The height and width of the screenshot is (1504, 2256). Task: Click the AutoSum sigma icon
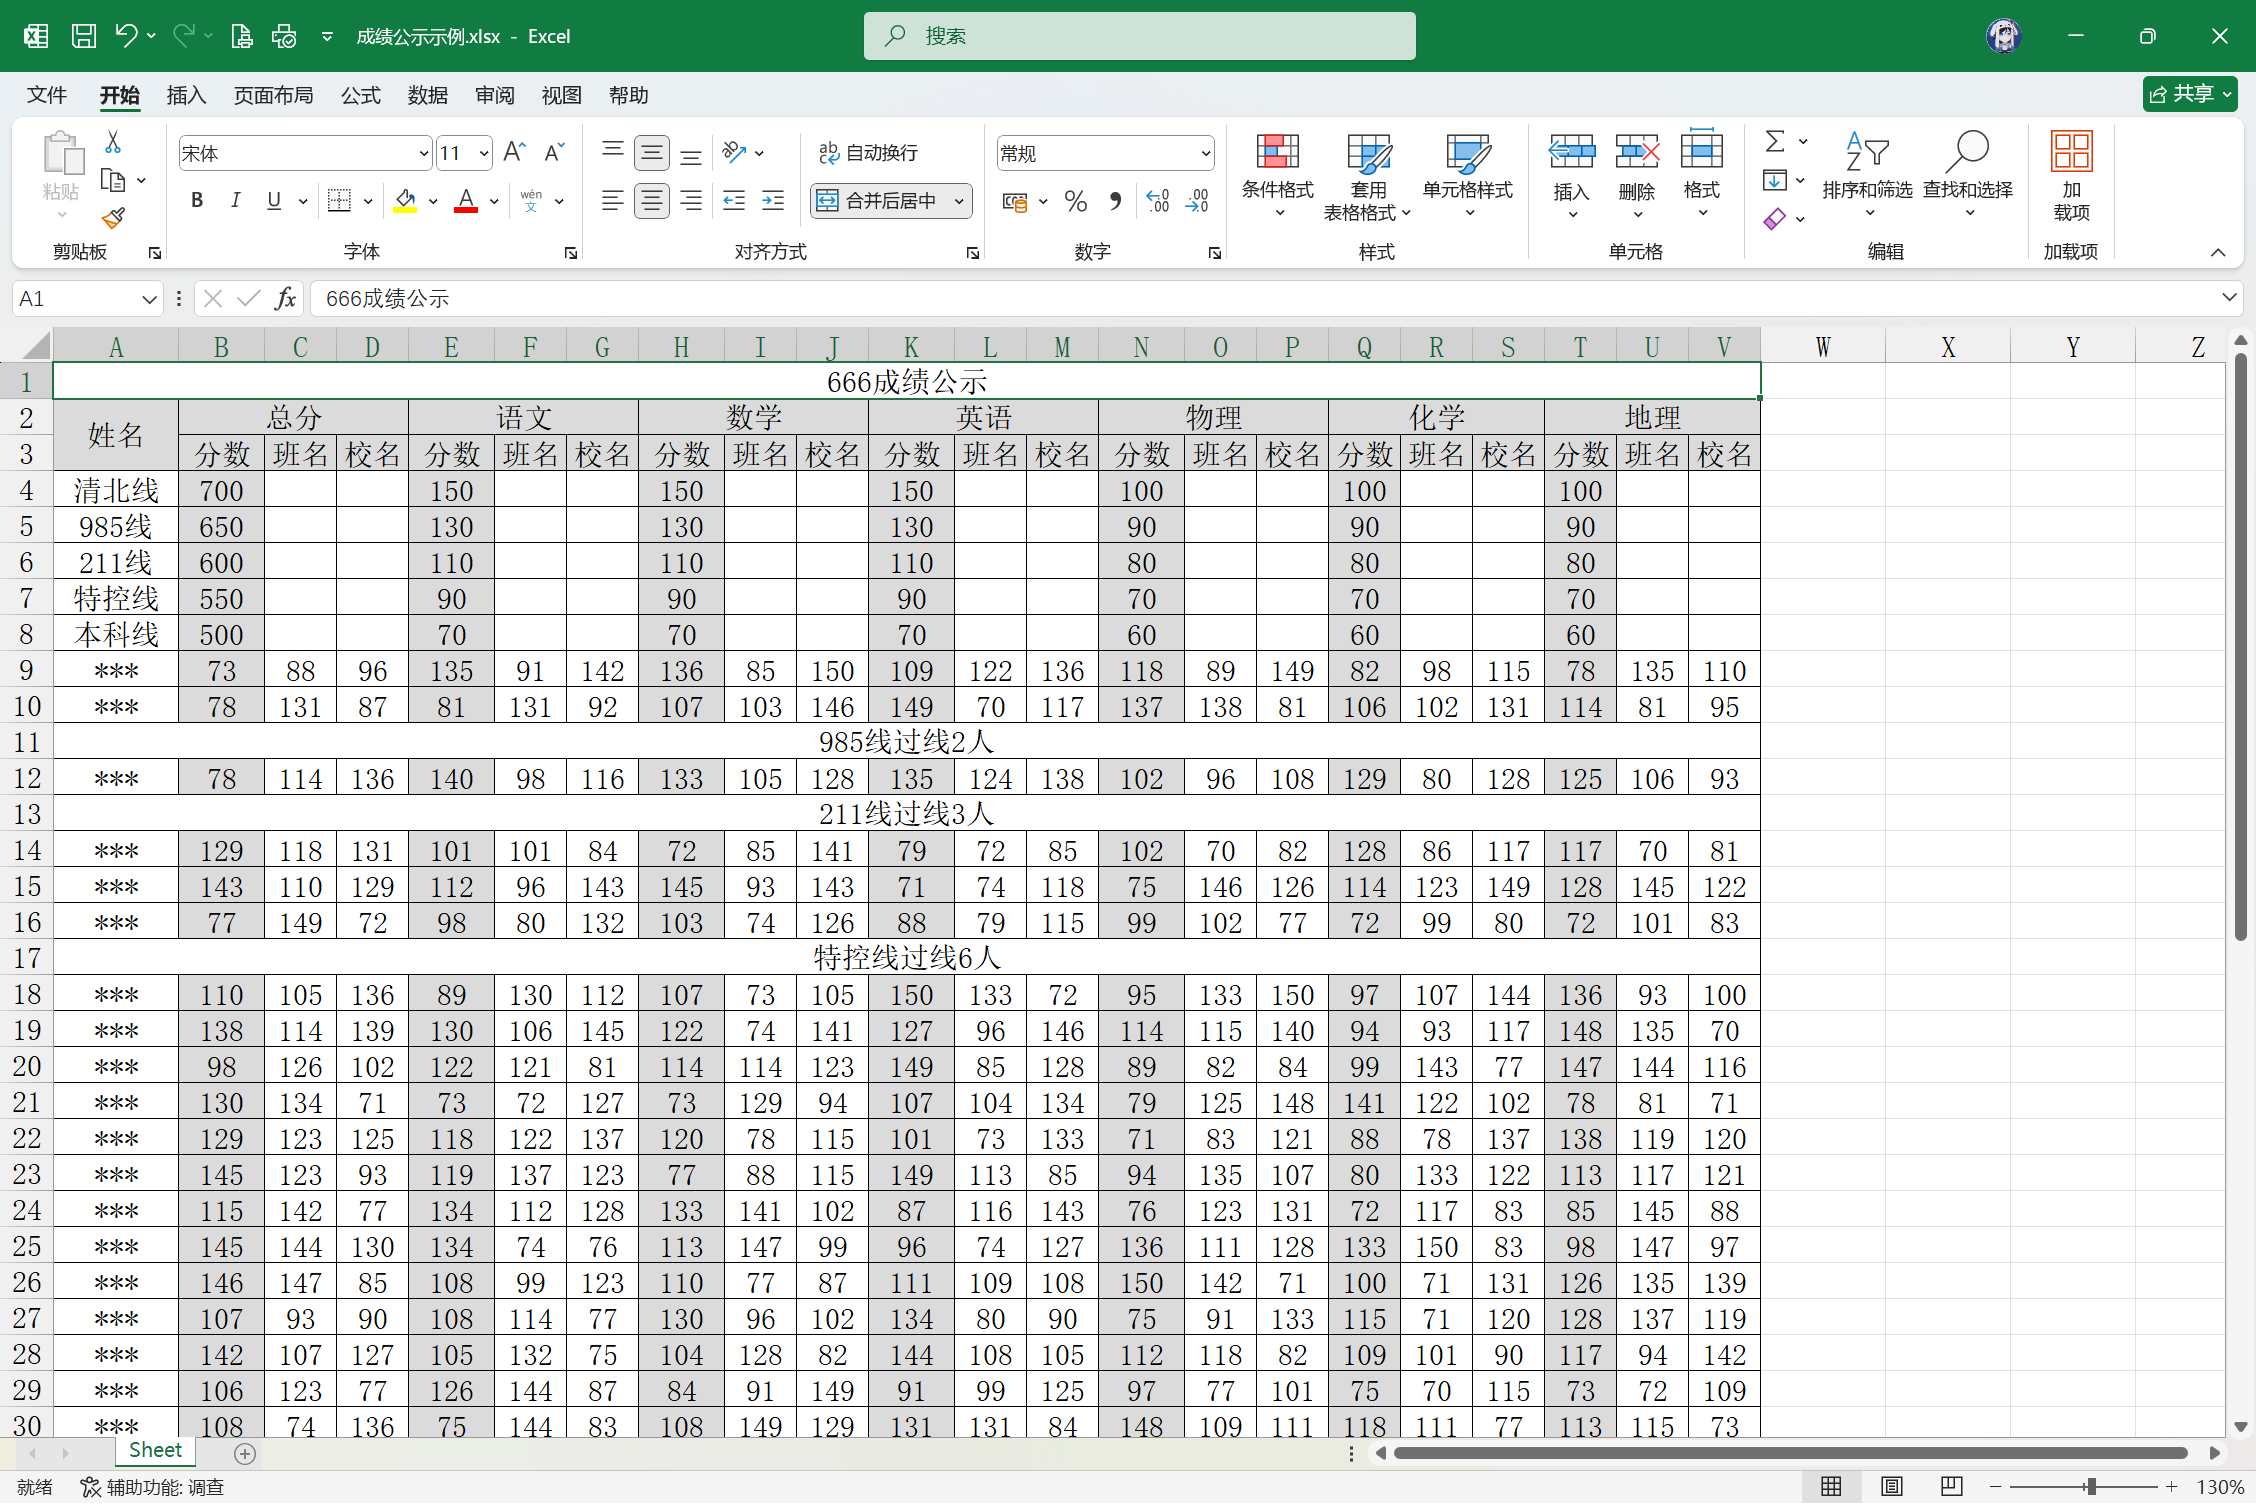click(x=1775, y=141)
